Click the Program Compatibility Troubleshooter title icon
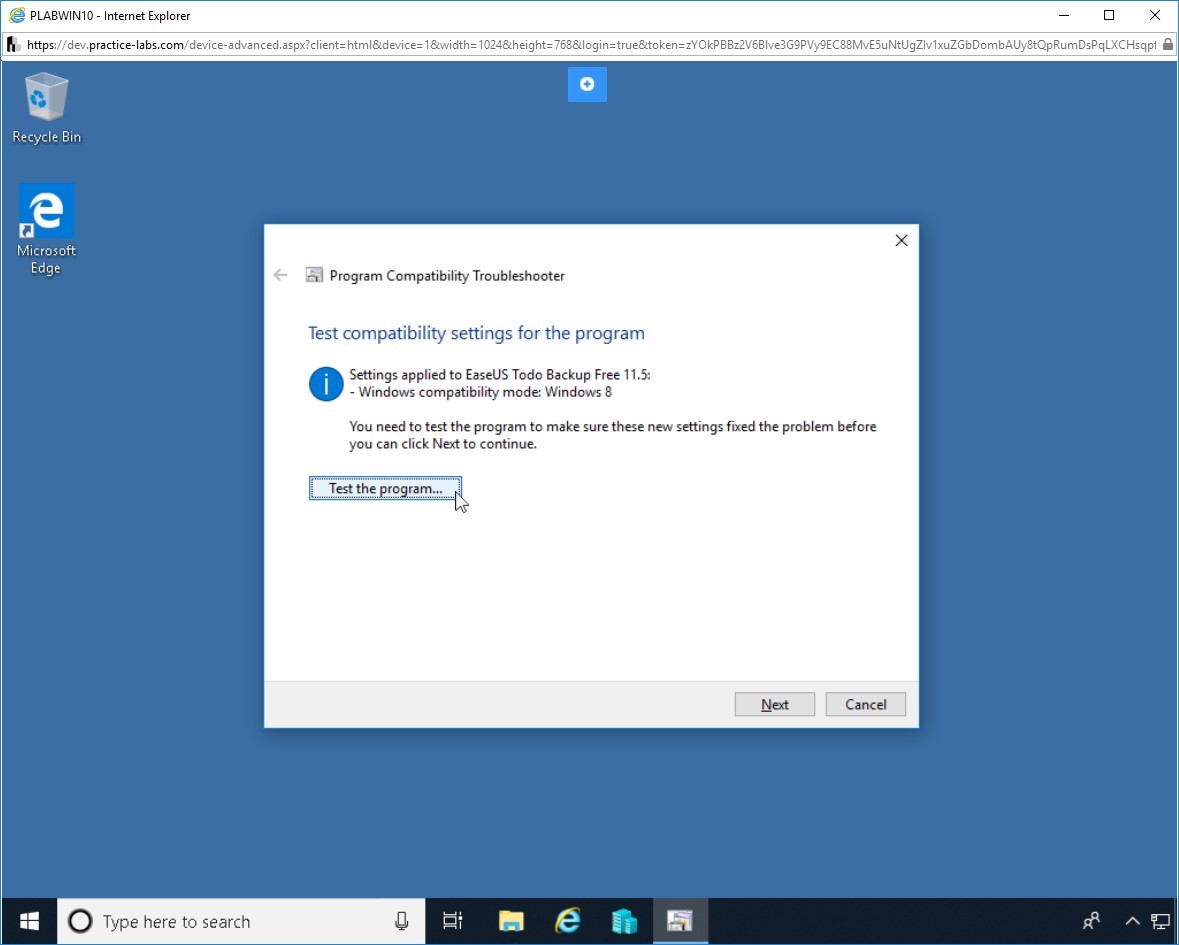This screenshot has width=1179, height=945. pyautogui.click(x=314, y=275)
